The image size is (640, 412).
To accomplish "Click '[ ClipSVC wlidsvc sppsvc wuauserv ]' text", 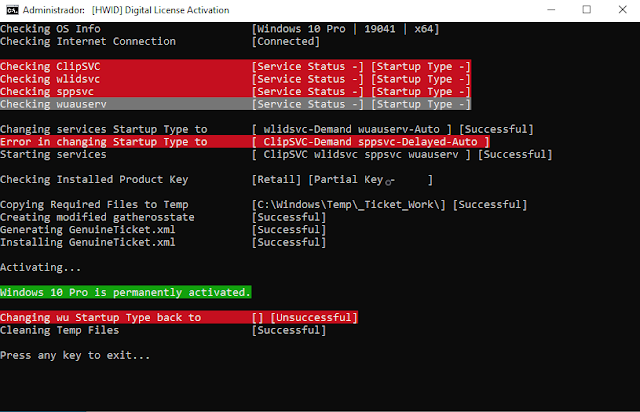I will tap(361, 155).
